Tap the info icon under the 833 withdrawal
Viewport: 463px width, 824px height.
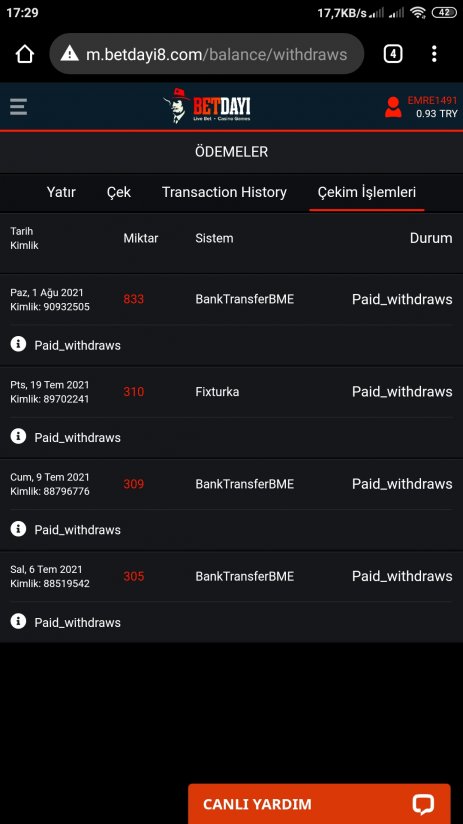click(x=18, y=345)
